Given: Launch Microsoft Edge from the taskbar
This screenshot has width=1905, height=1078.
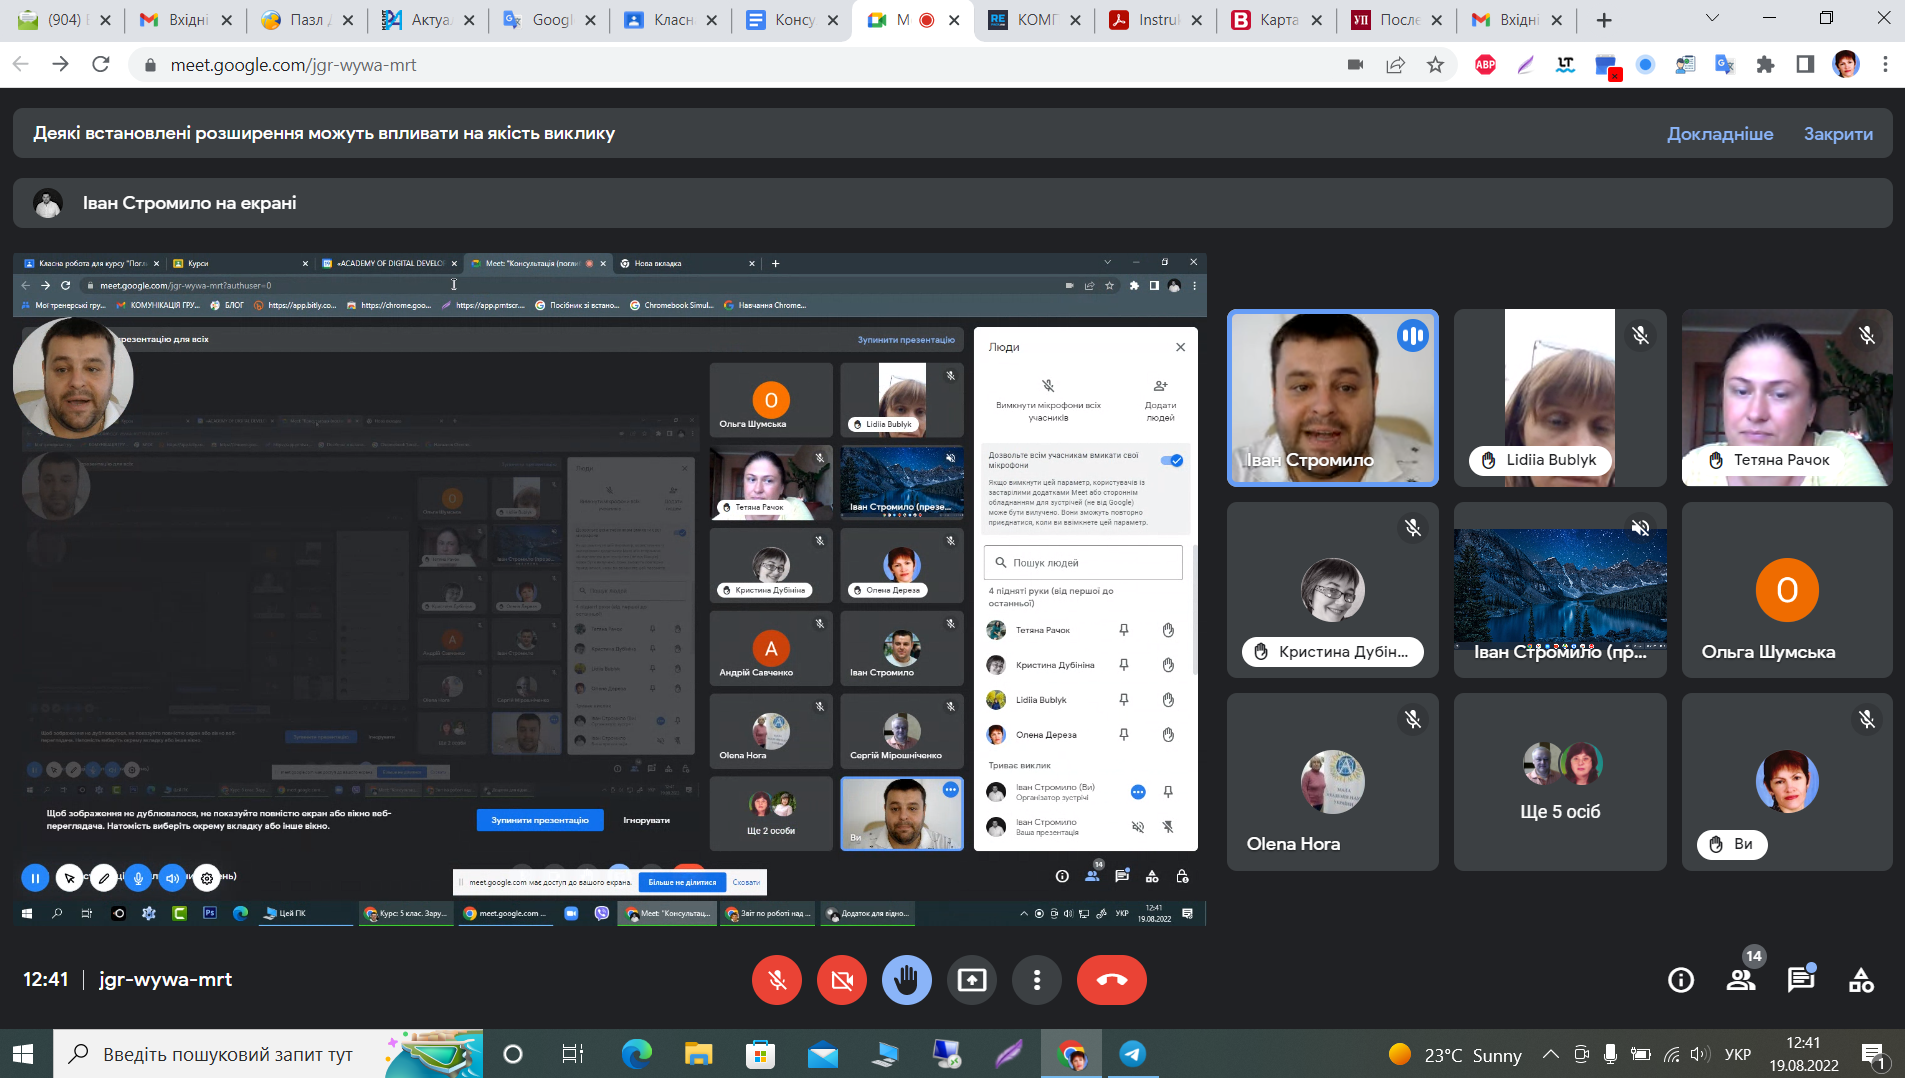Looking at the screenshot, I should [x=636, y=1054].
